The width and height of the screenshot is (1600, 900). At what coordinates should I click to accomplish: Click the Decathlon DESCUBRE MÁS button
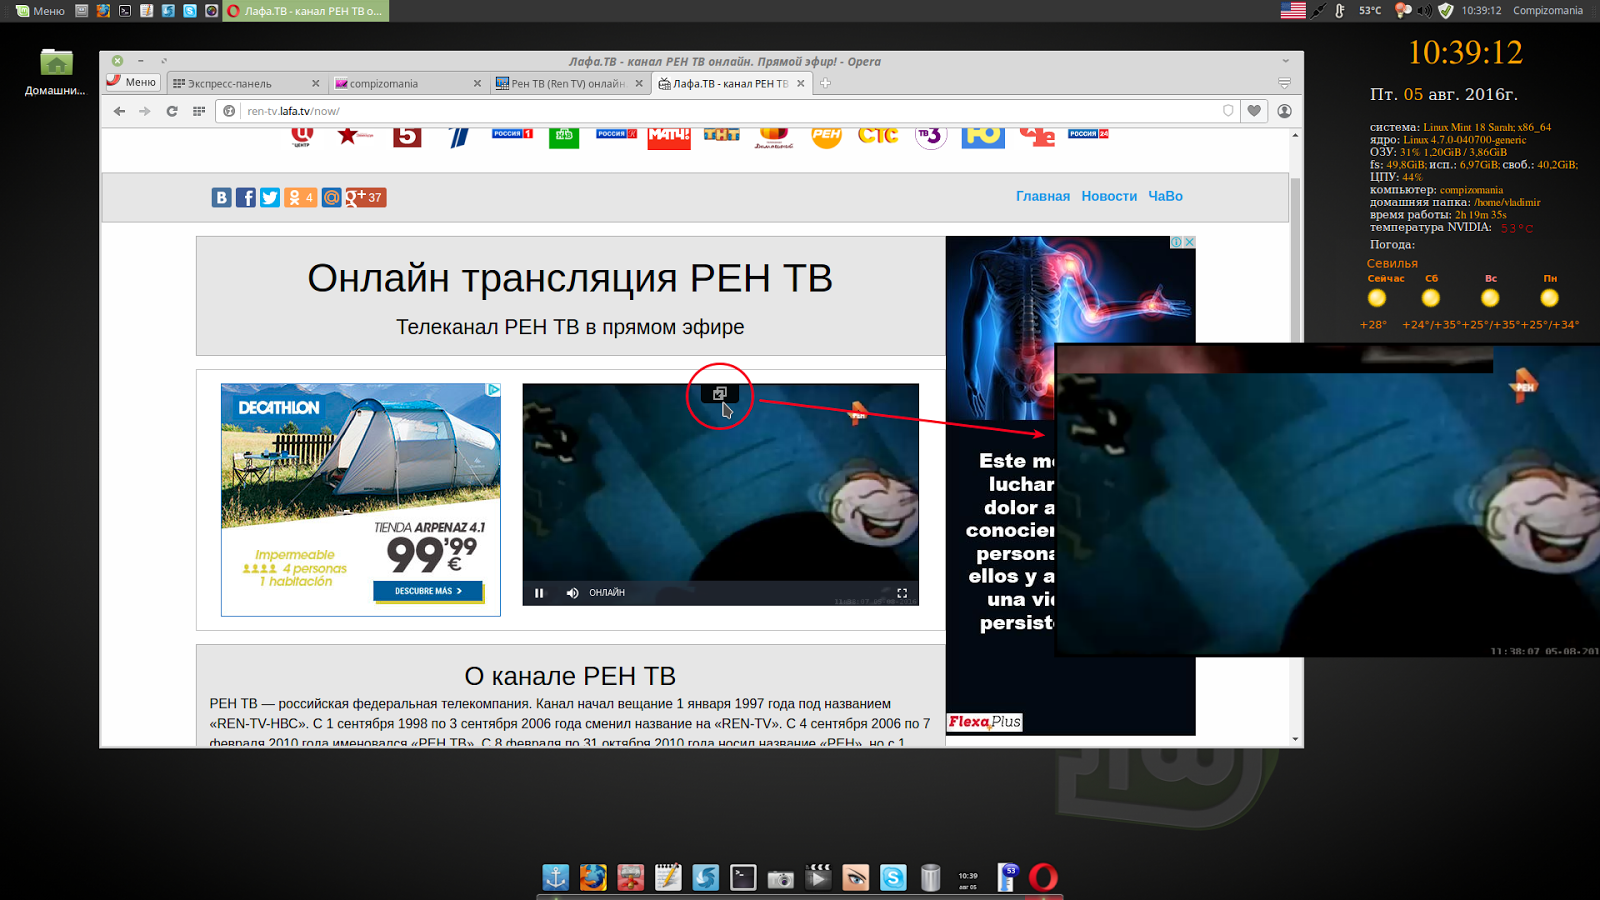(428, 591)
